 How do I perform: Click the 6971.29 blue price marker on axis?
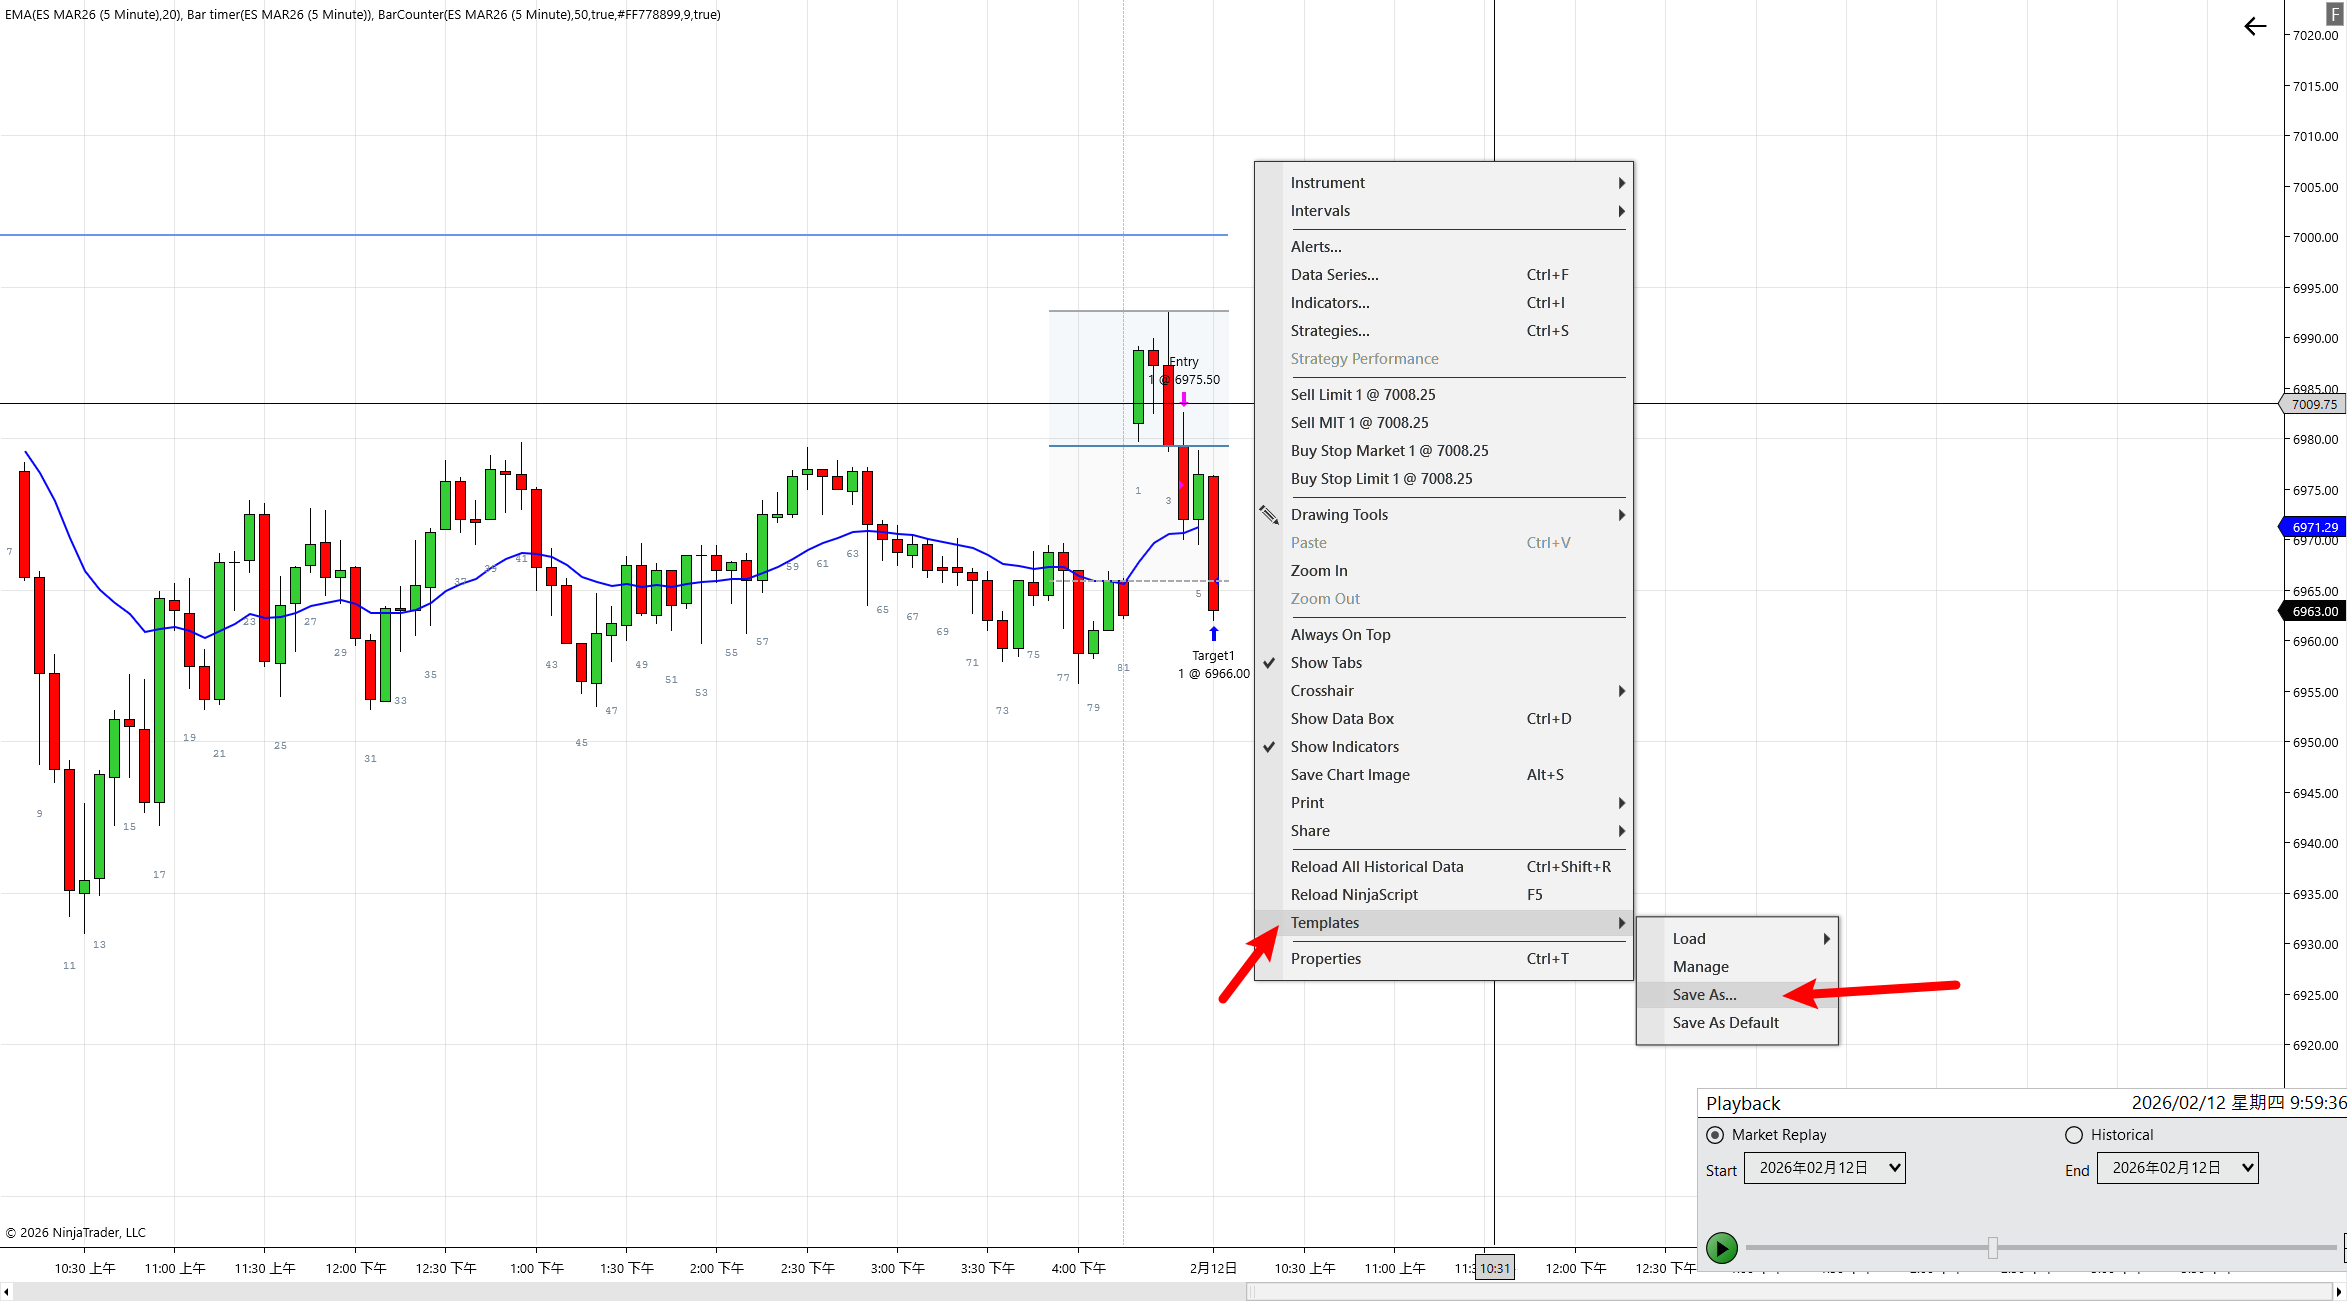2314,527
